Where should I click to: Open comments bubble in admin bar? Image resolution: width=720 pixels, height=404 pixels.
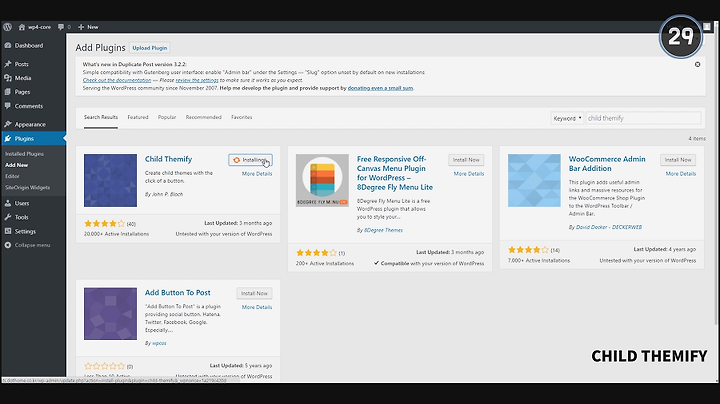pyautogui.click(x=64, y=27)
